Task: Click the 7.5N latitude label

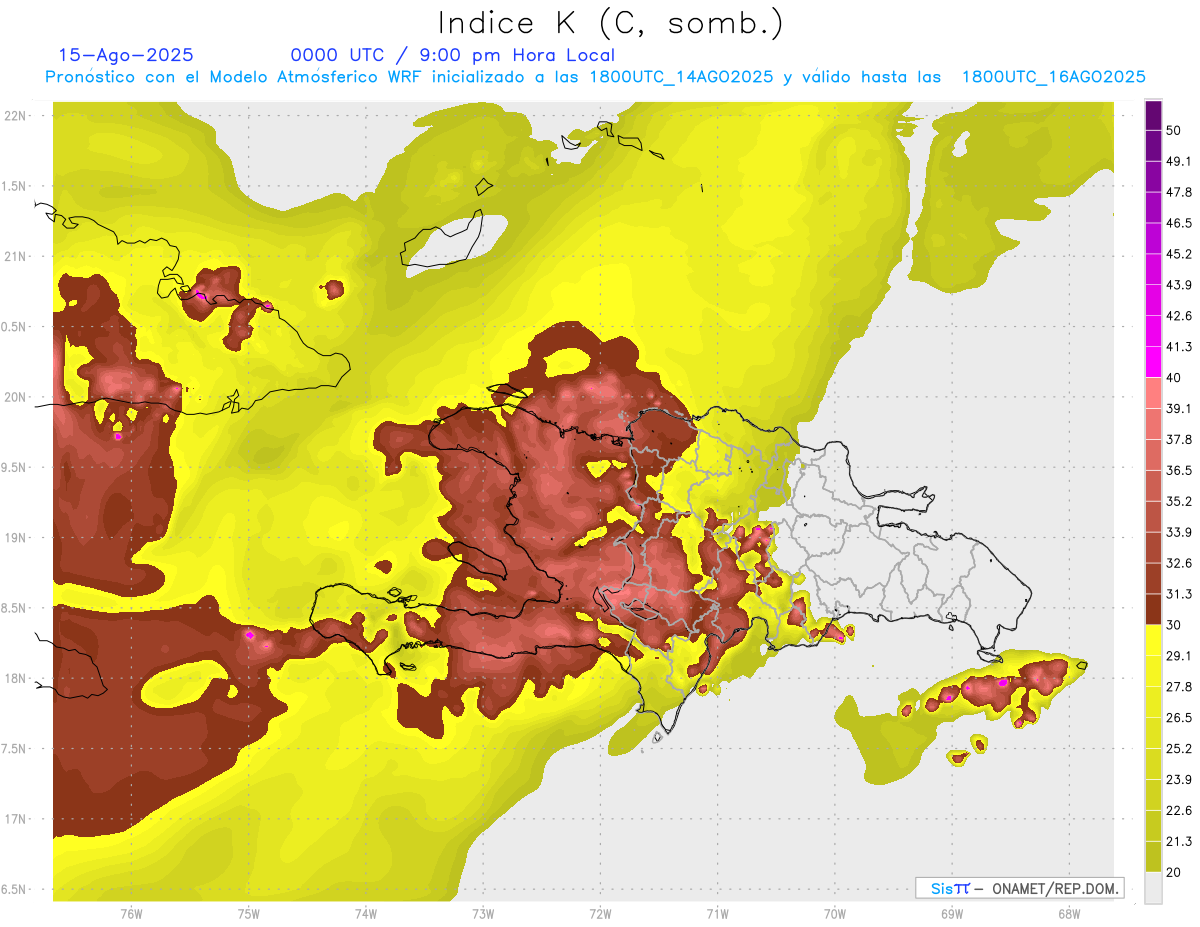Action: 15,748
